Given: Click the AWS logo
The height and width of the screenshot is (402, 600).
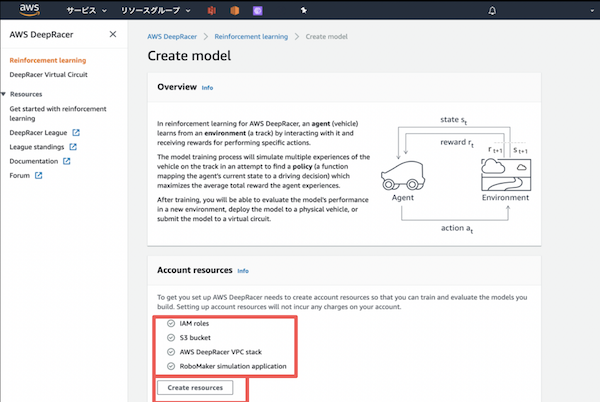Looking at the screenshot, I should pos(29,10).
